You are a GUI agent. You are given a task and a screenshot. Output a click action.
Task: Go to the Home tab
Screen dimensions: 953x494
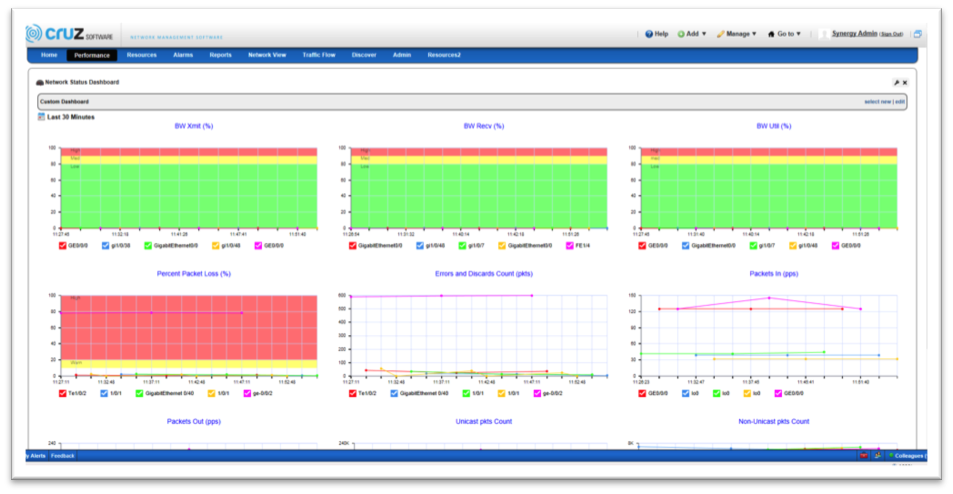[x=49, y=55]
